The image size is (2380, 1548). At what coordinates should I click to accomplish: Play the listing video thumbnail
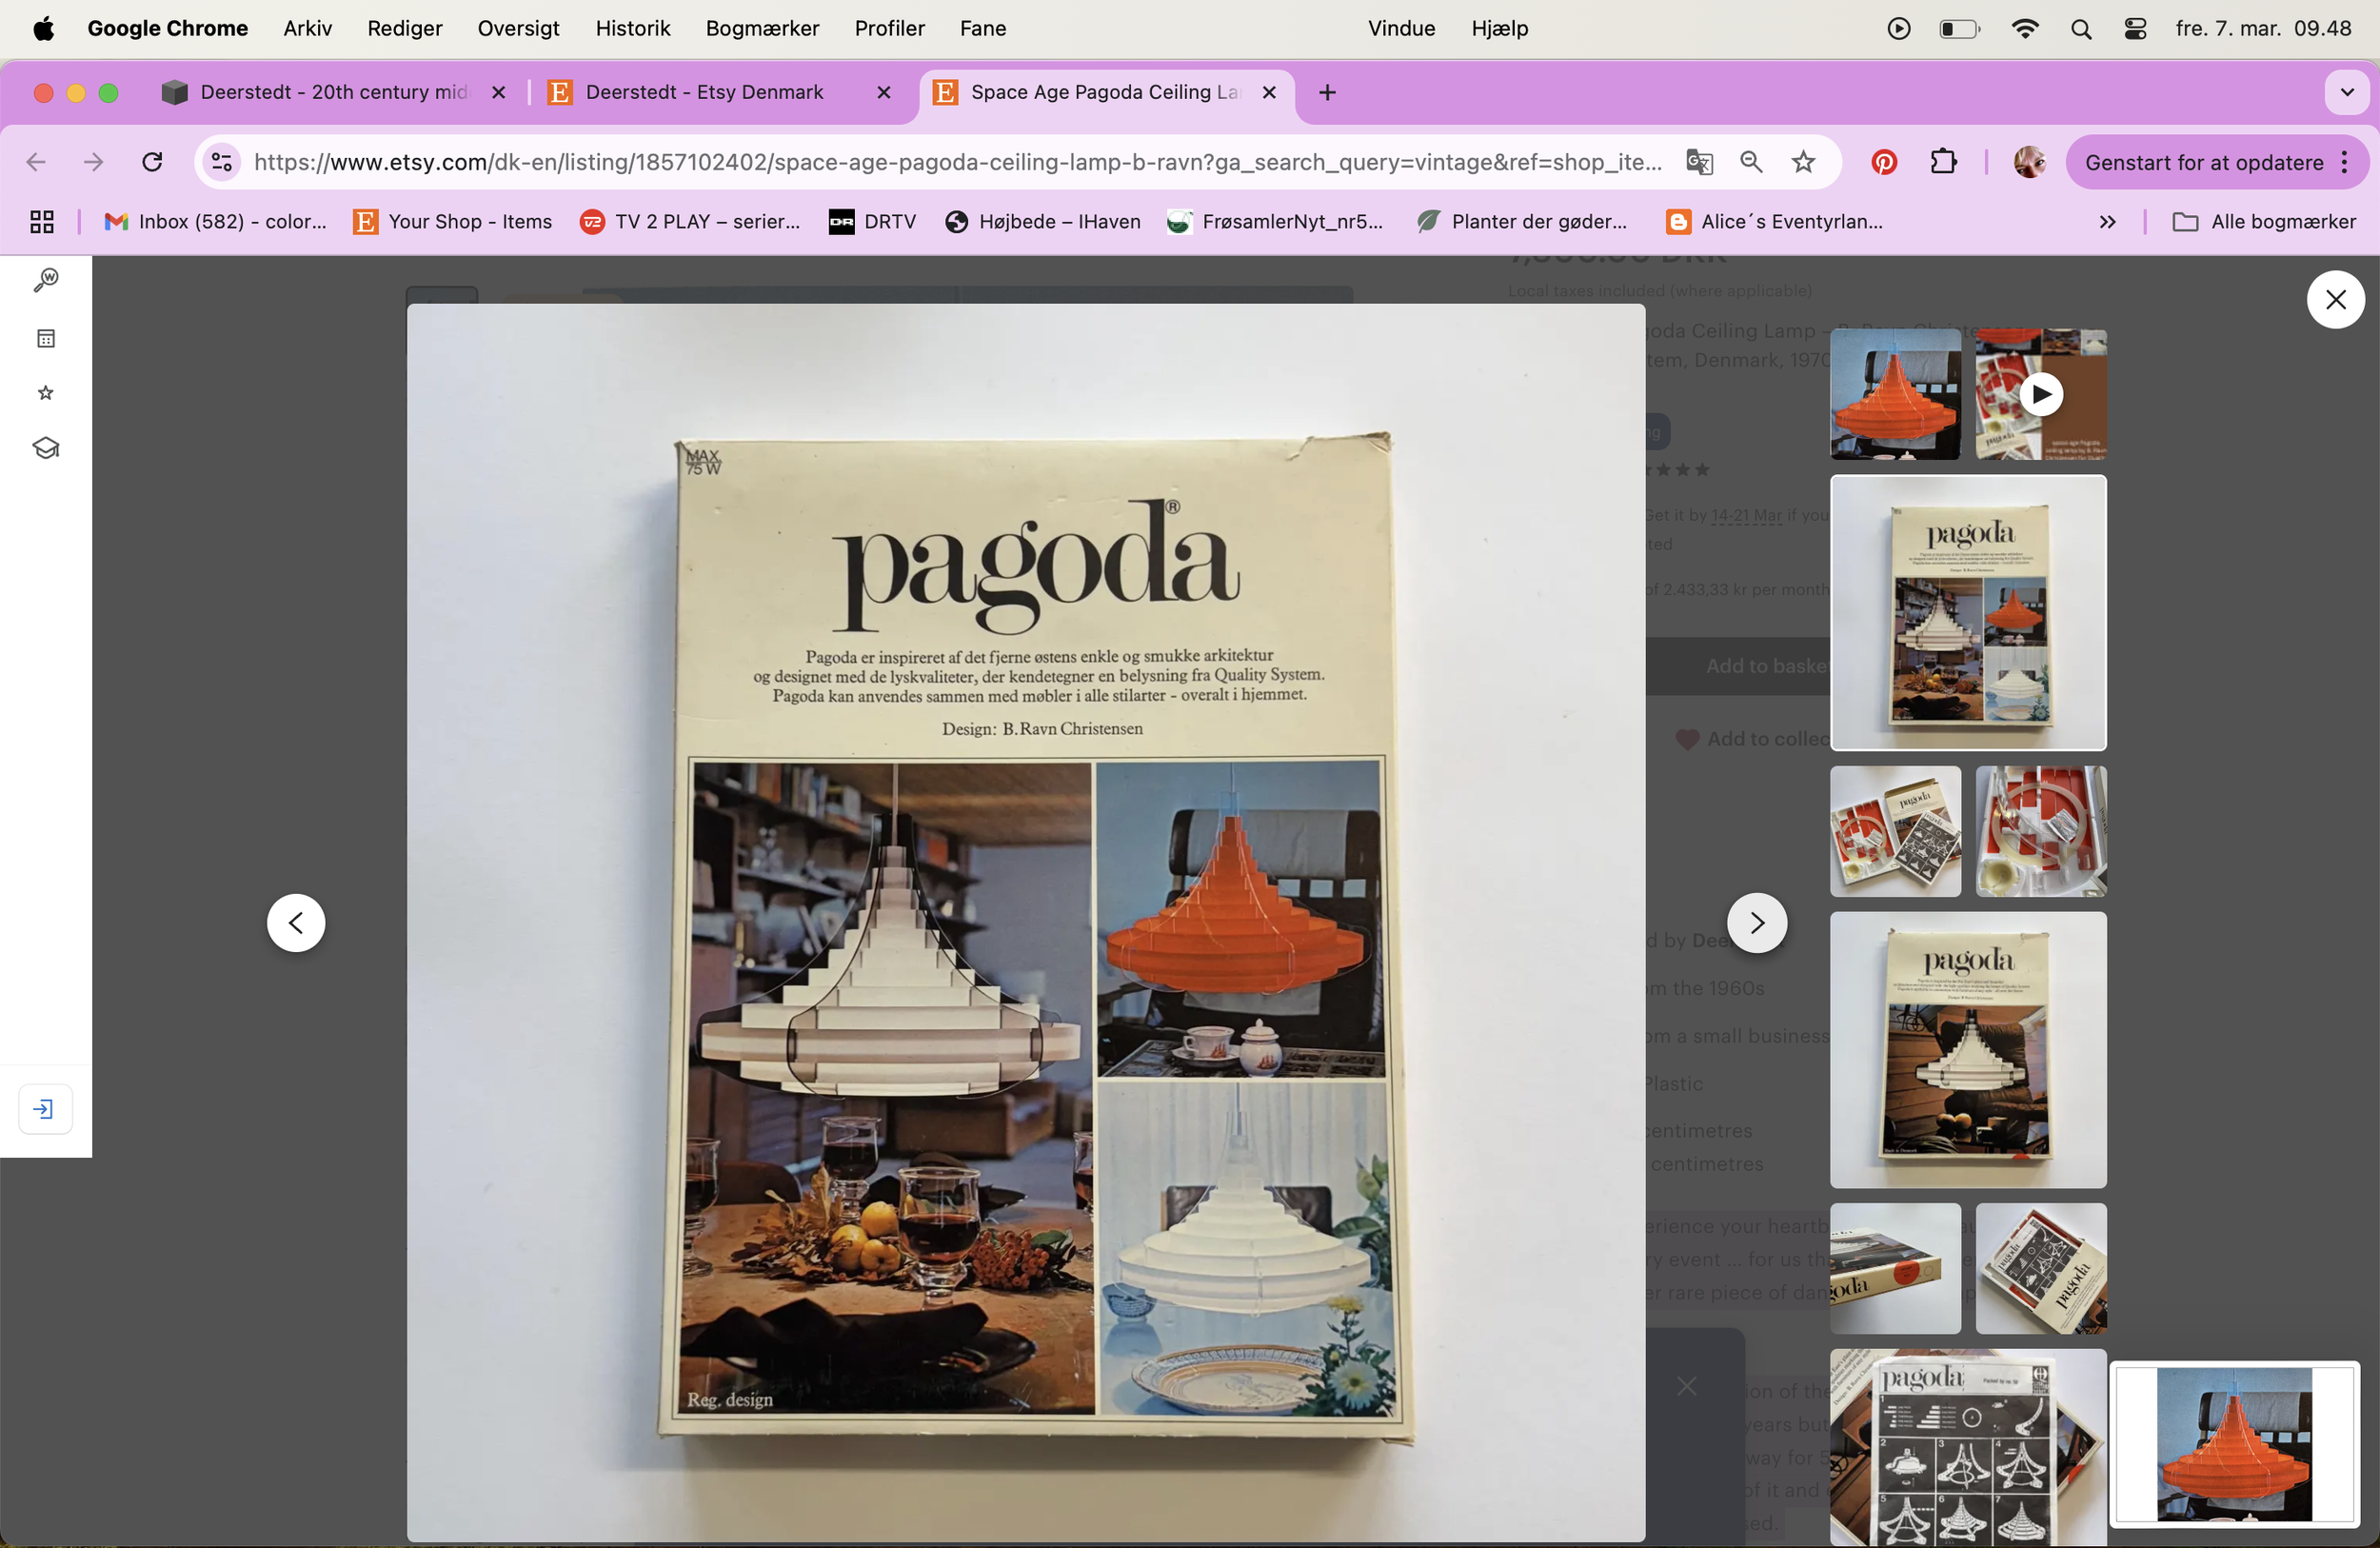(2041, 394)
